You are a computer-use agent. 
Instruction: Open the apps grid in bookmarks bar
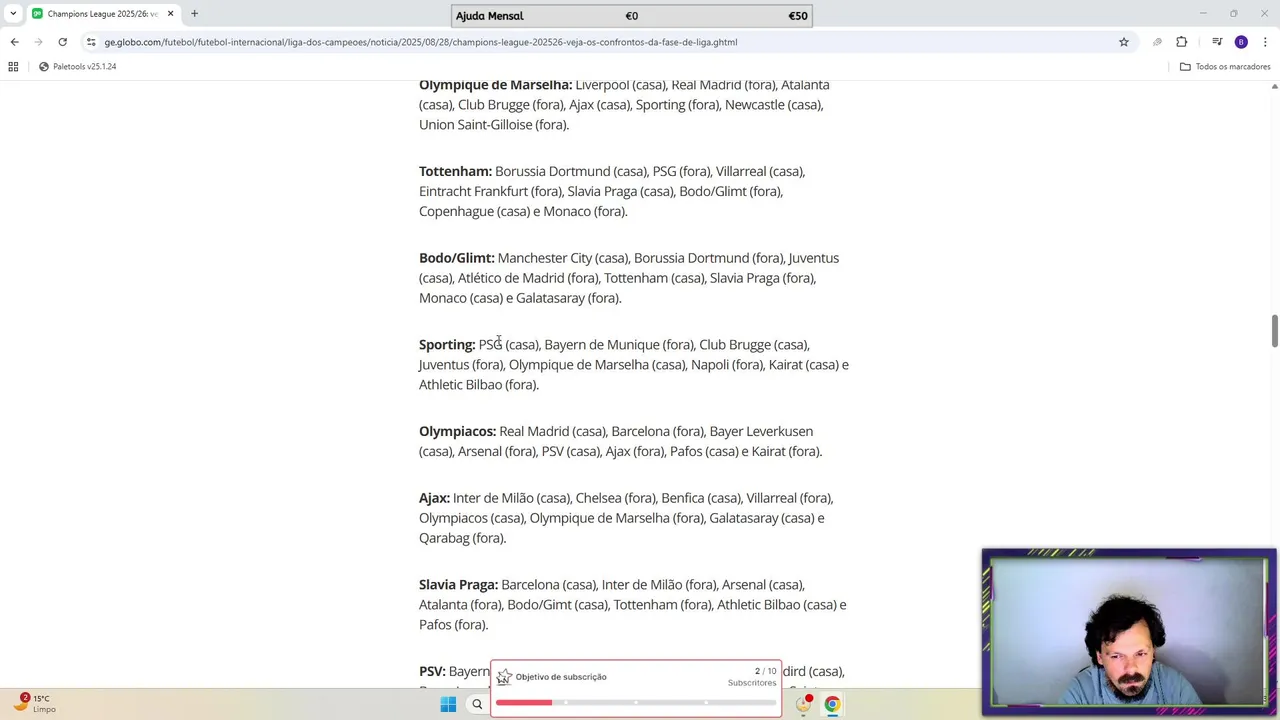tap(13, 67)
